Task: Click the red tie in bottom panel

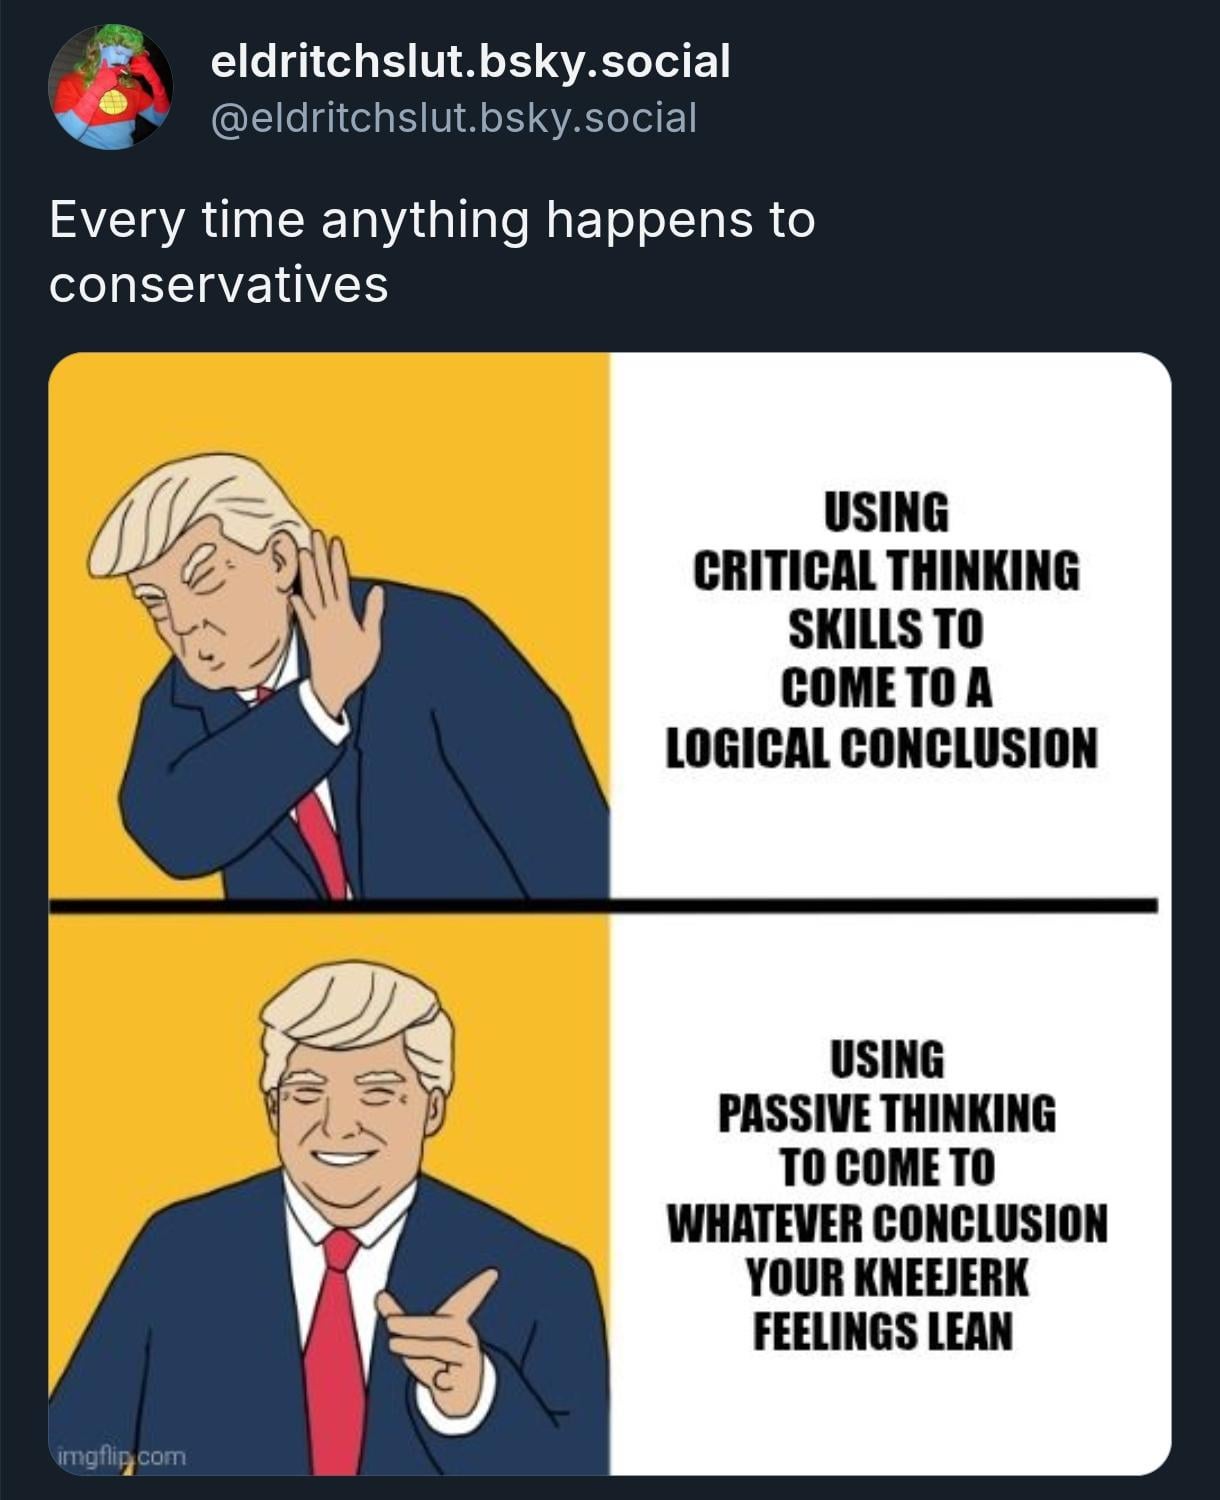Action: coord(336,1352)
